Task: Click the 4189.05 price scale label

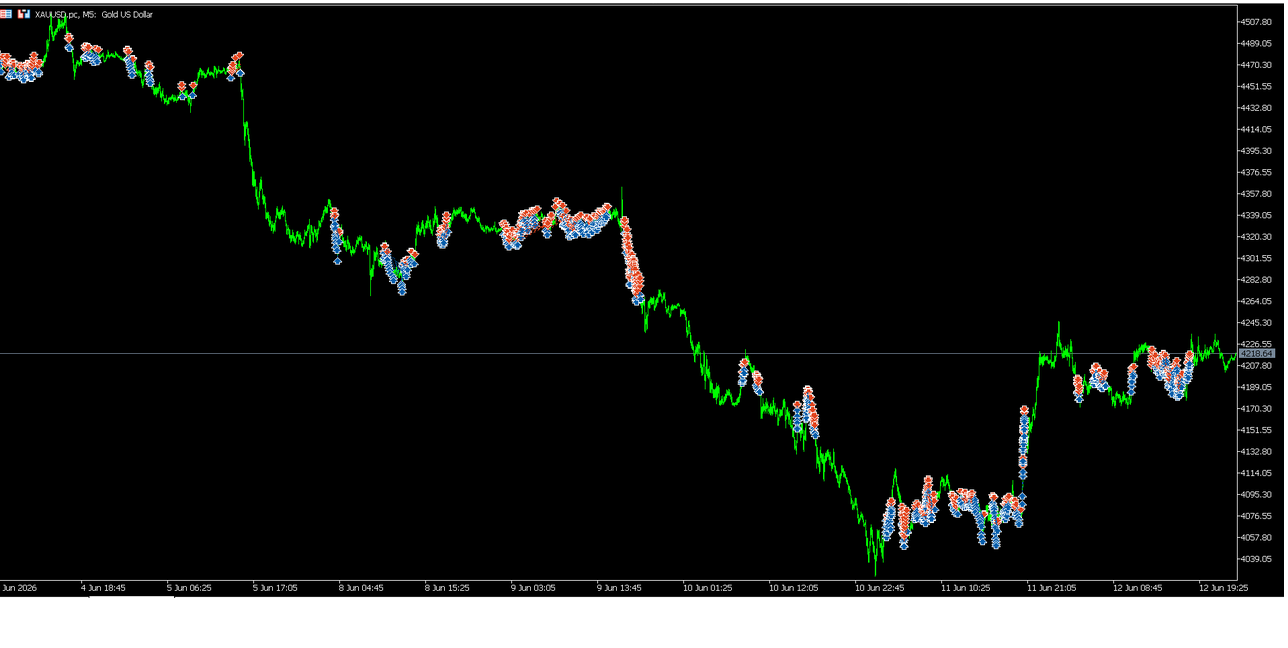Action: click(x=1257, y=387)
